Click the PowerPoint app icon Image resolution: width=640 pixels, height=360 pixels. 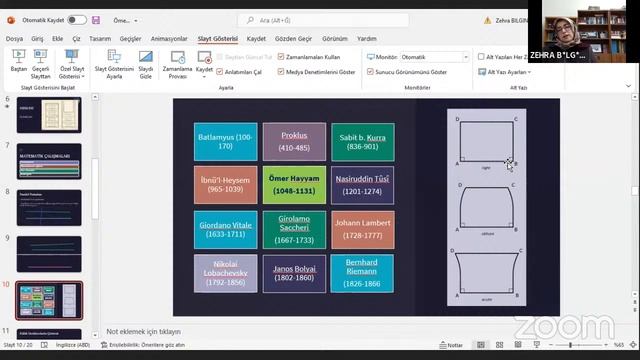[x=11, y=20]
